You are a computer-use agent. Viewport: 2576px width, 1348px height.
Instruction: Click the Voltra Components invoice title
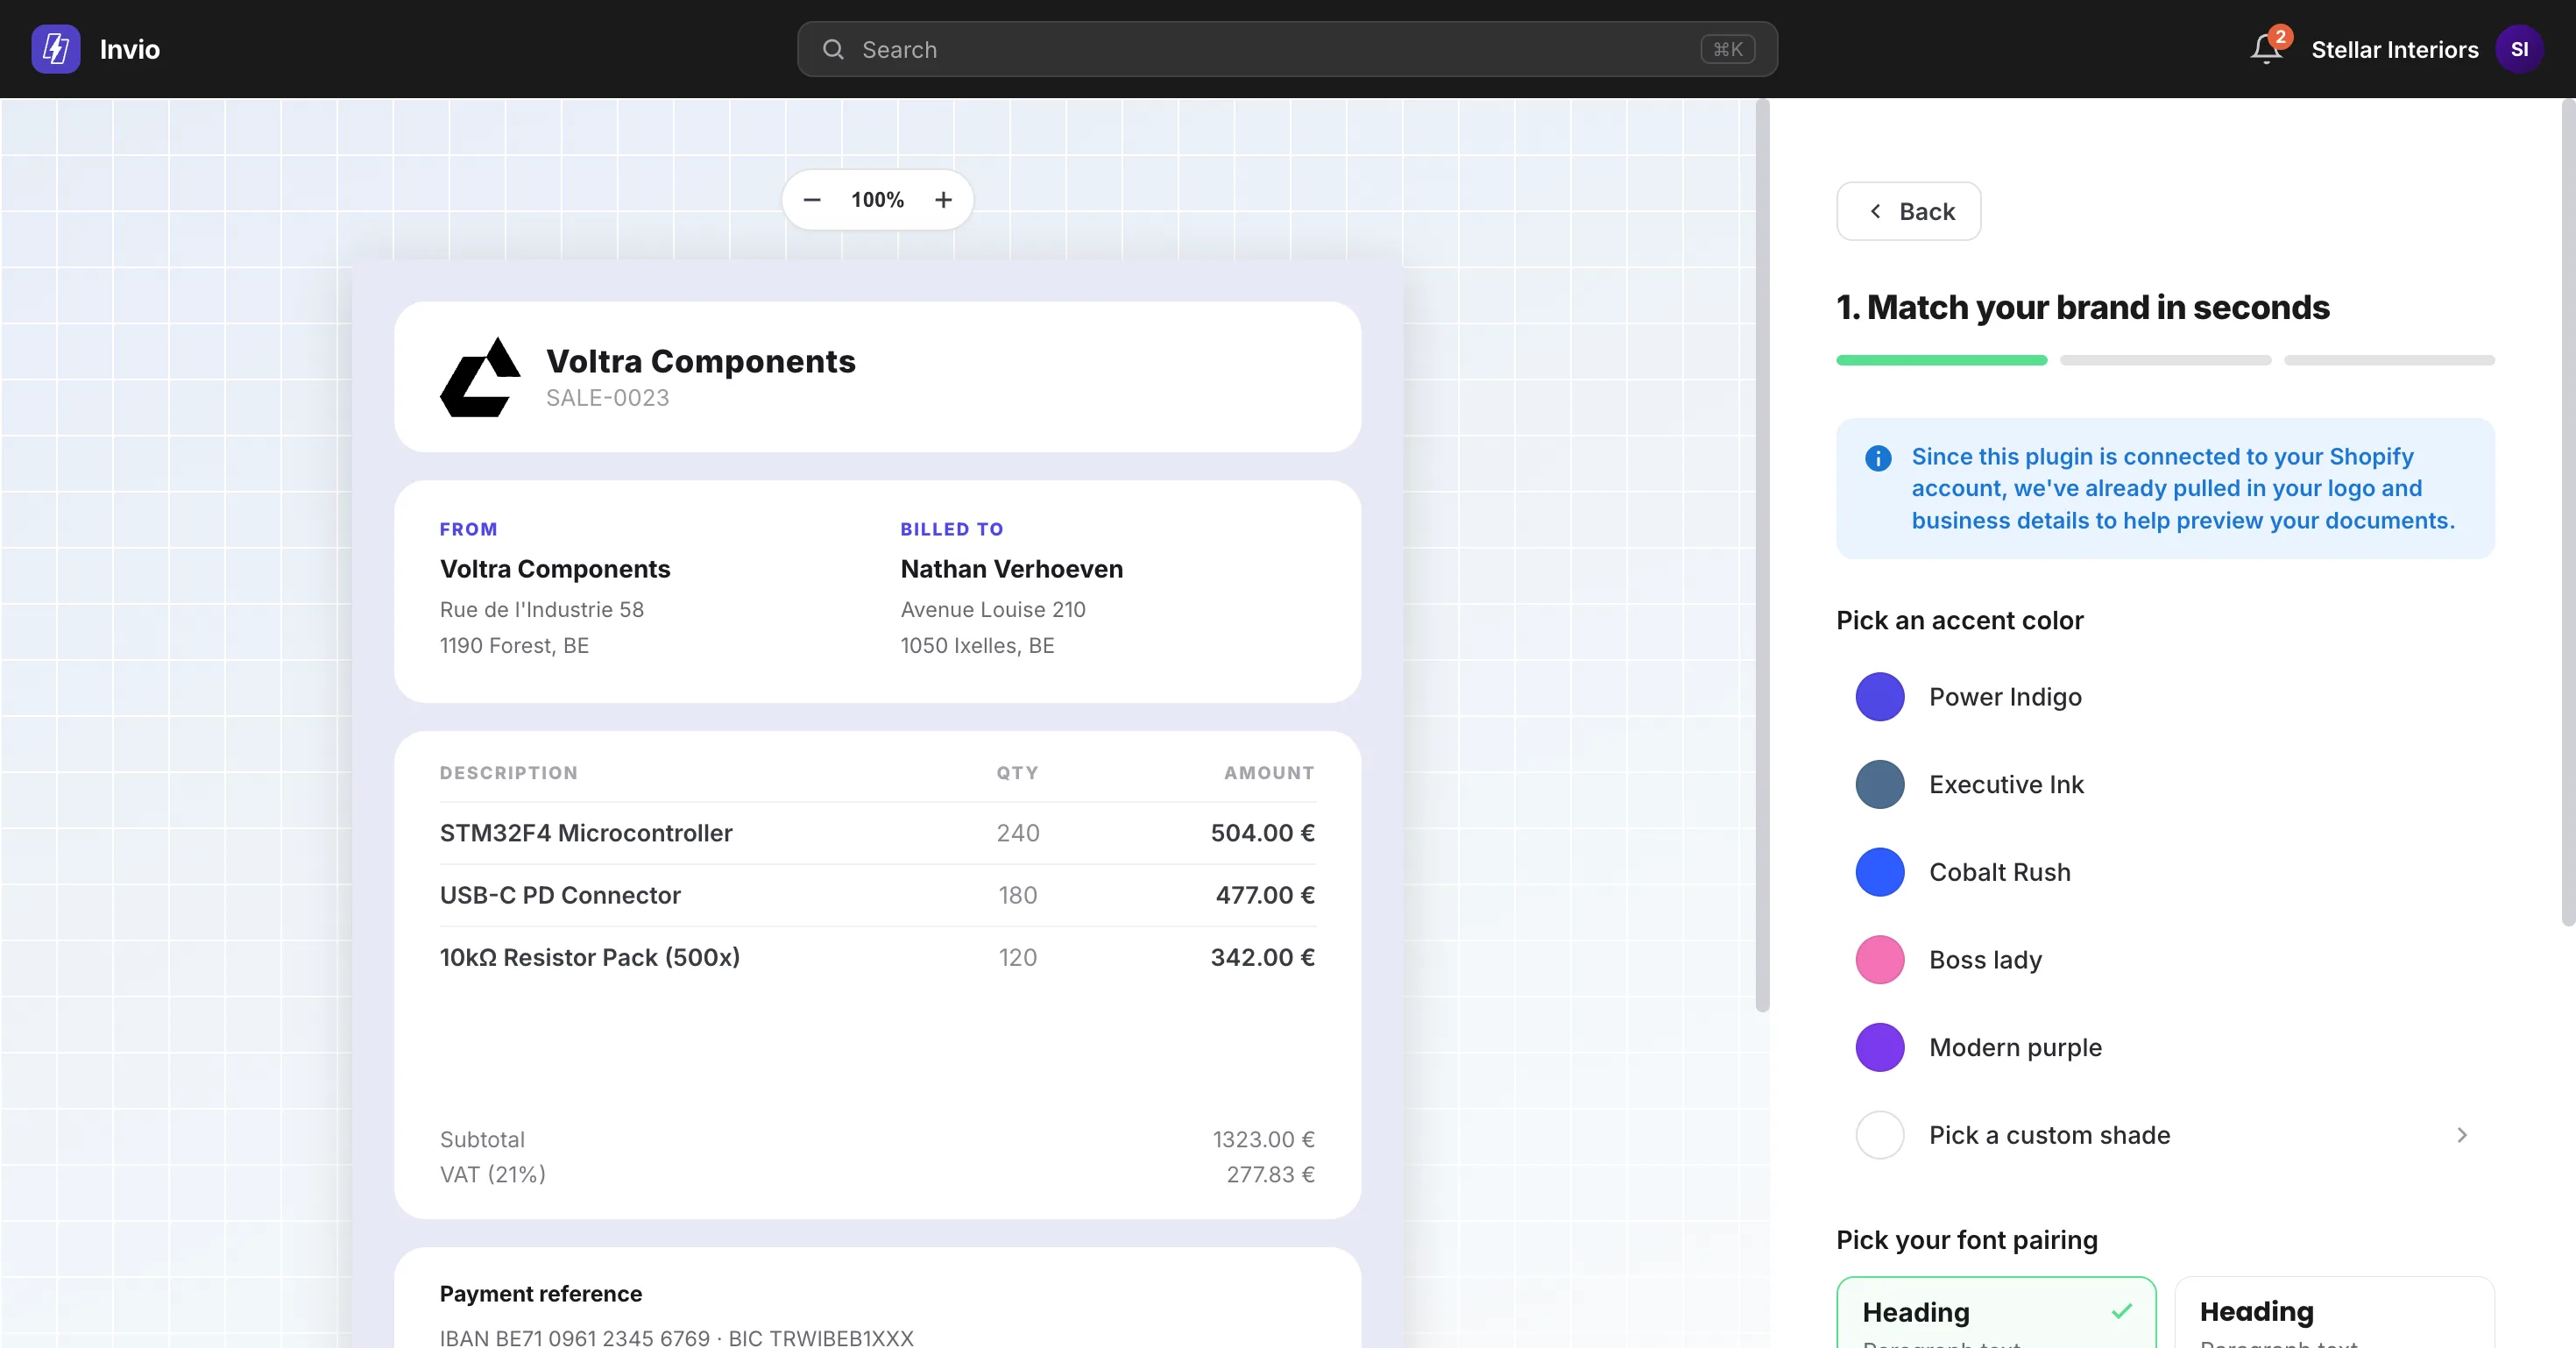coord(701,361)
